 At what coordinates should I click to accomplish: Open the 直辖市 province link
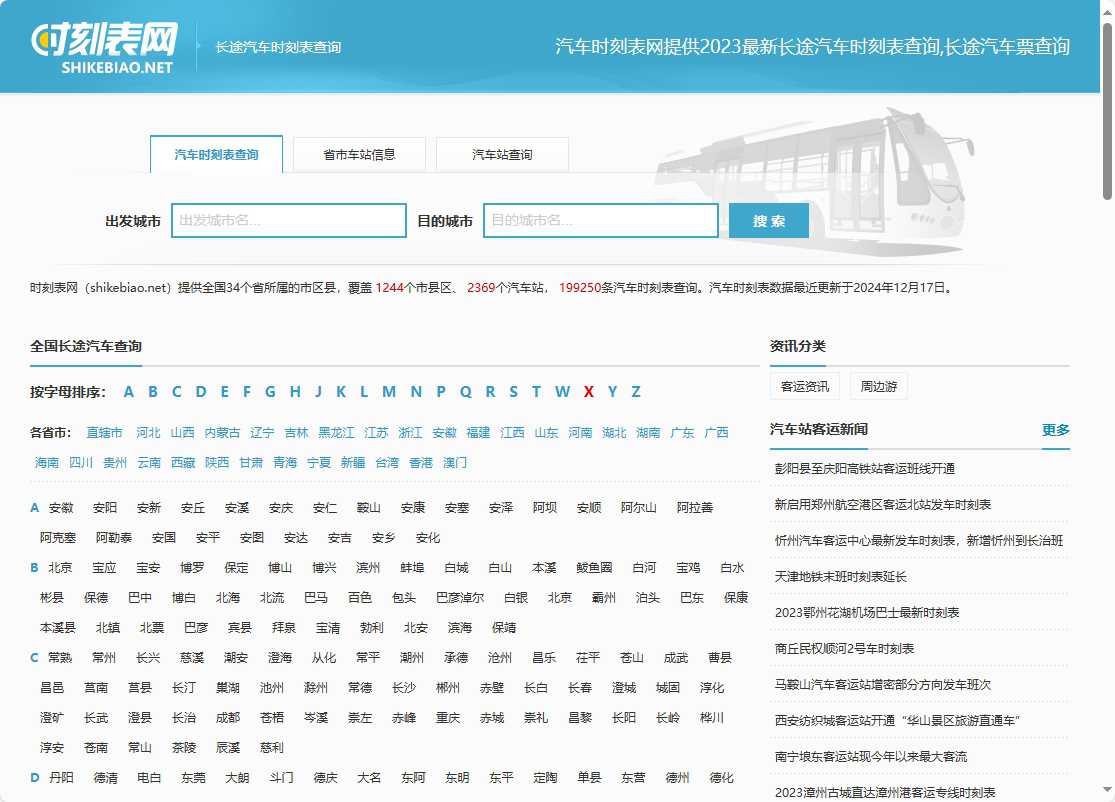[x=104, y=433]
